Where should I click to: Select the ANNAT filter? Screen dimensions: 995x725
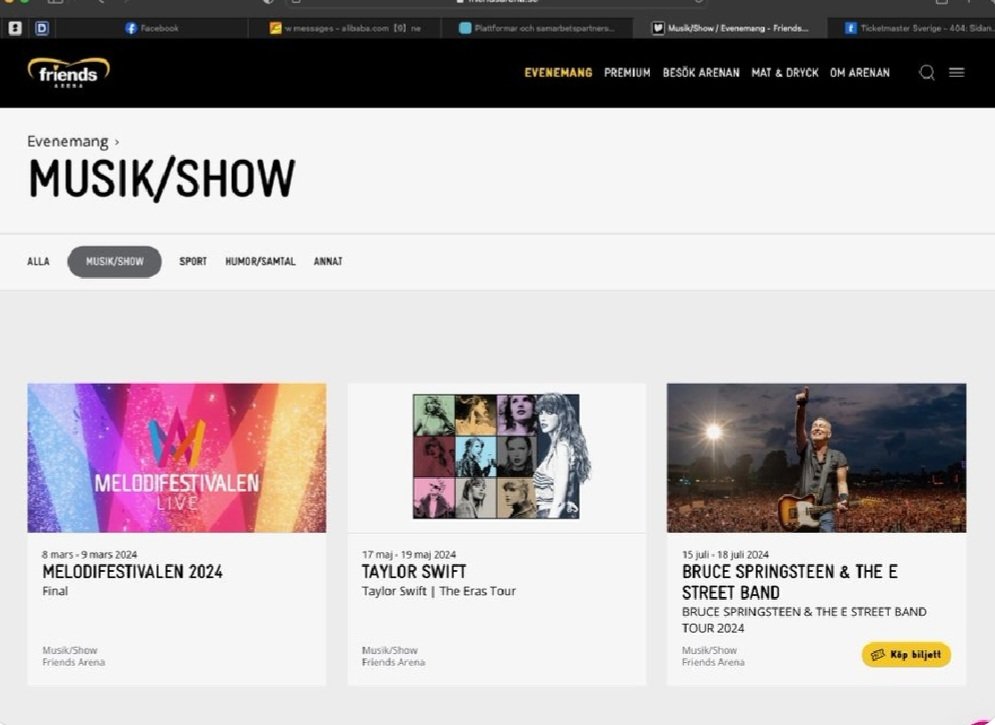[328, 261]
